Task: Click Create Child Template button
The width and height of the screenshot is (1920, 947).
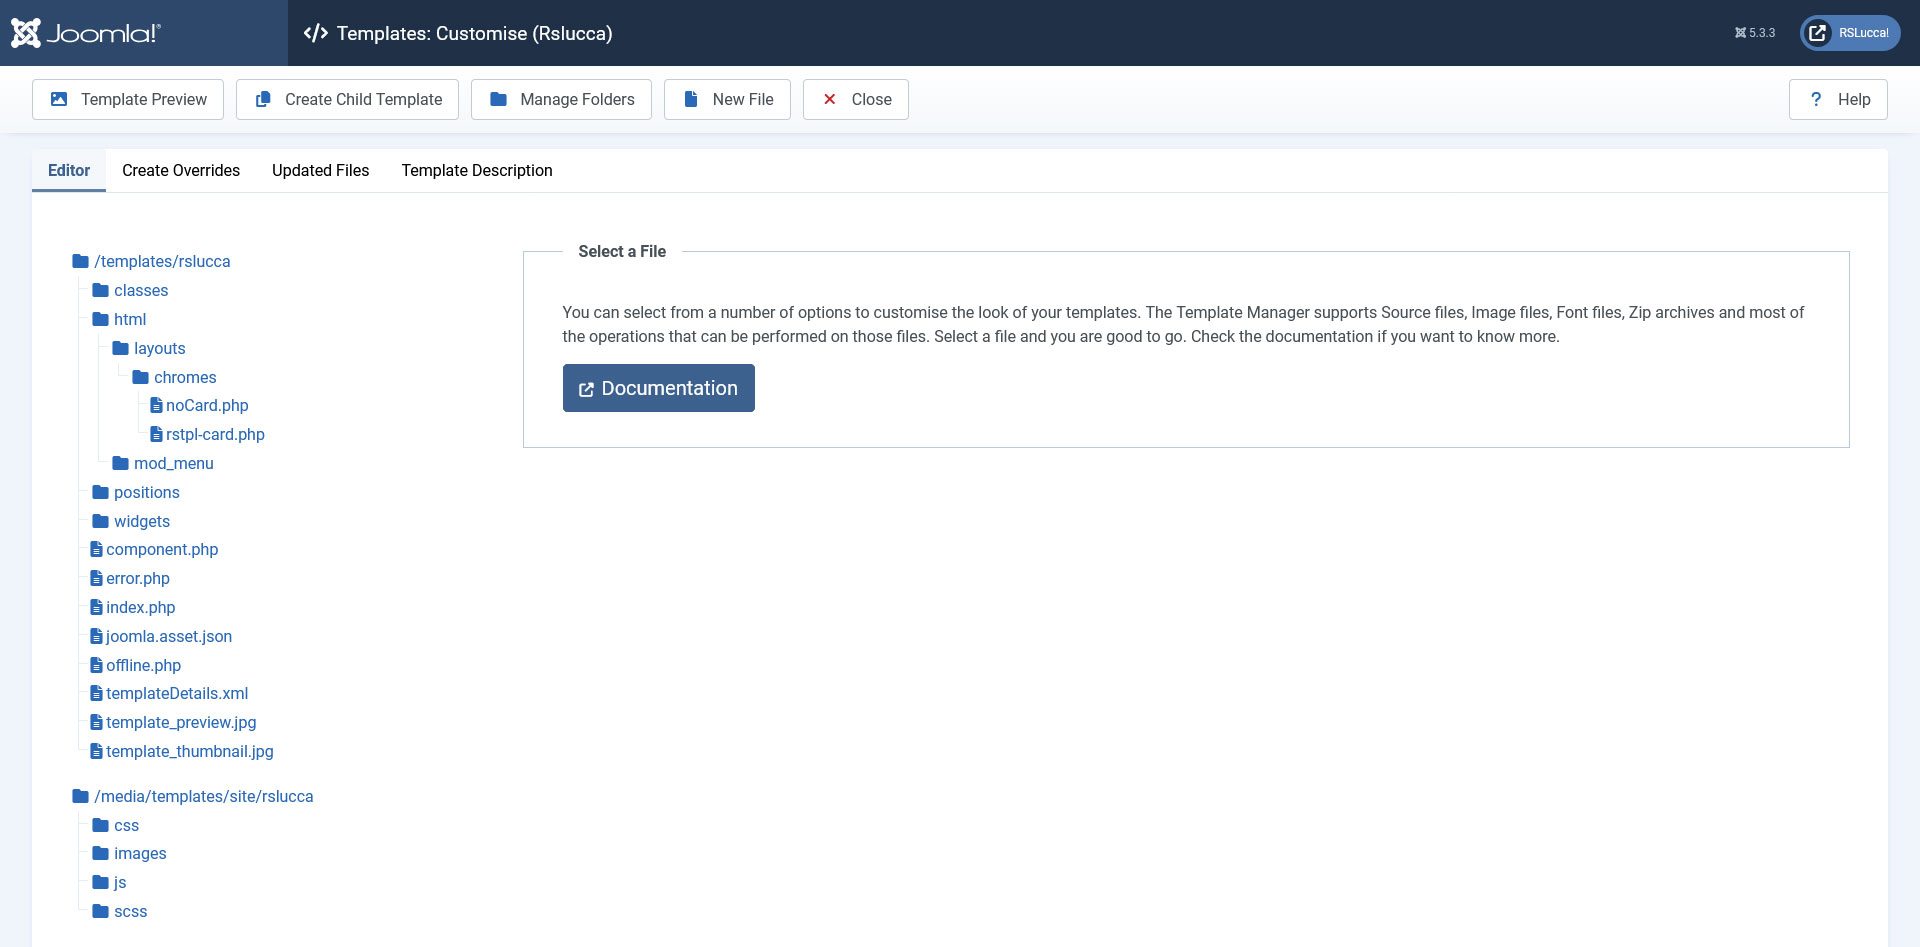Action: (347, 100)
